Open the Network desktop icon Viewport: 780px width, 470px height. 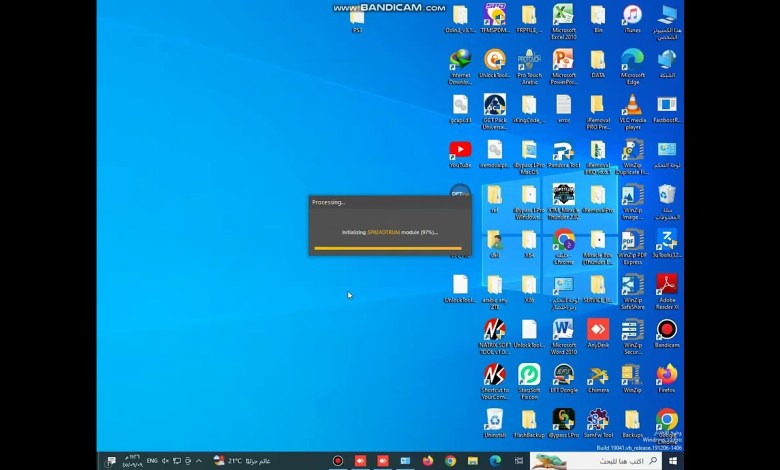point(667,64)
